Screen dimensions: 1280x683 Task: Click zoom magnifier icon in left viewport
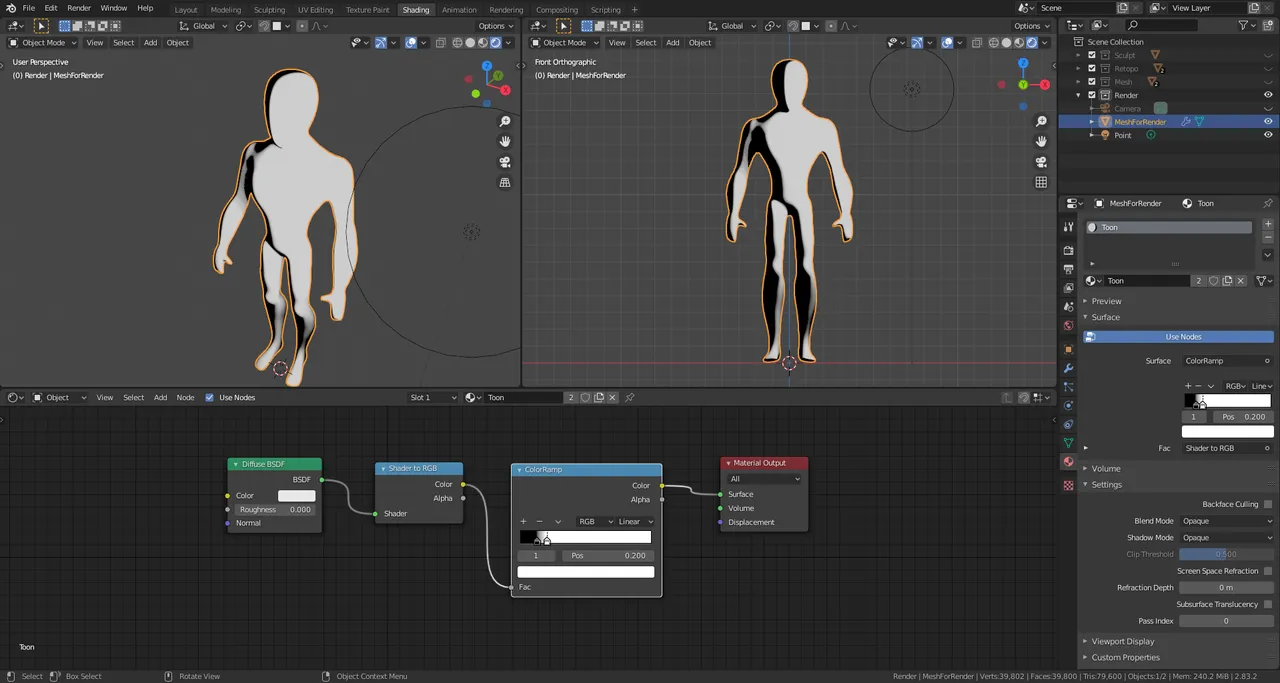pyautogui.click(x=505, y=121)
